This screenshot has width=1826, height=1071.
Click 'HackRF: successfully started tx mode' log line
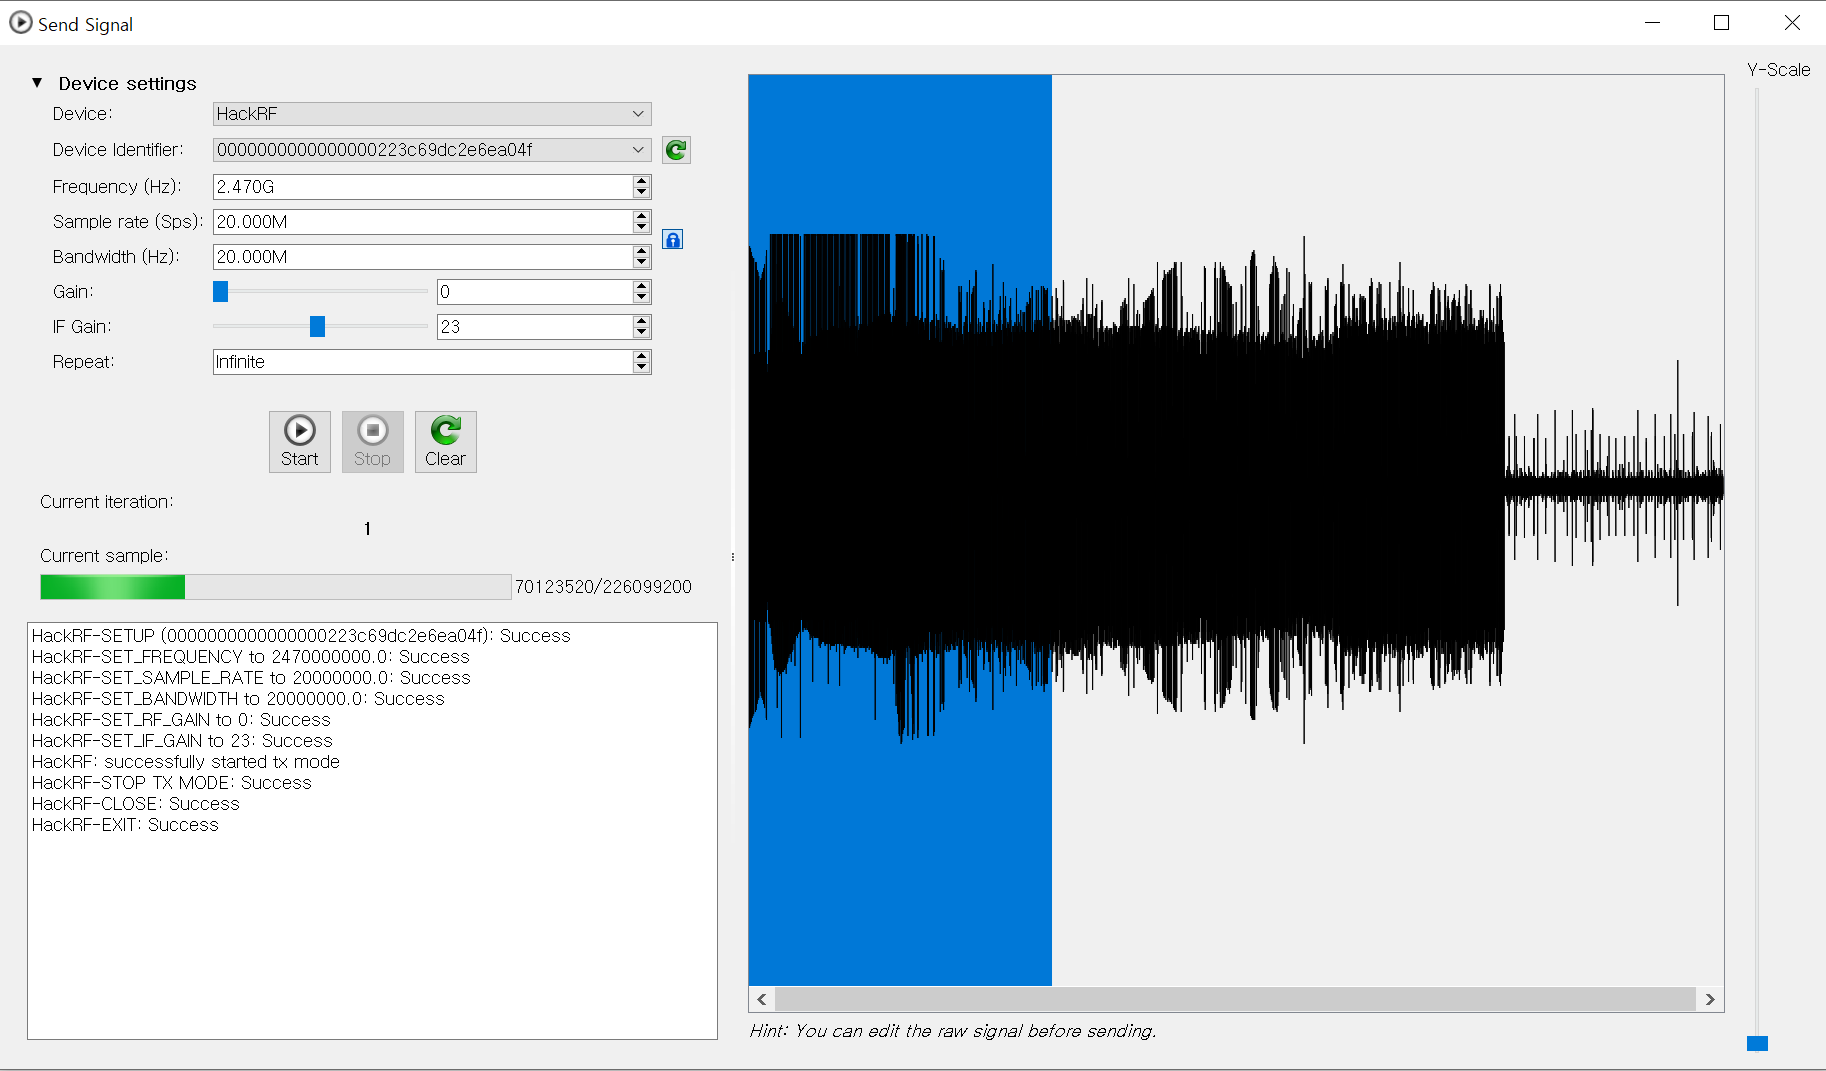pyautogui.click(x=186, y=762)
